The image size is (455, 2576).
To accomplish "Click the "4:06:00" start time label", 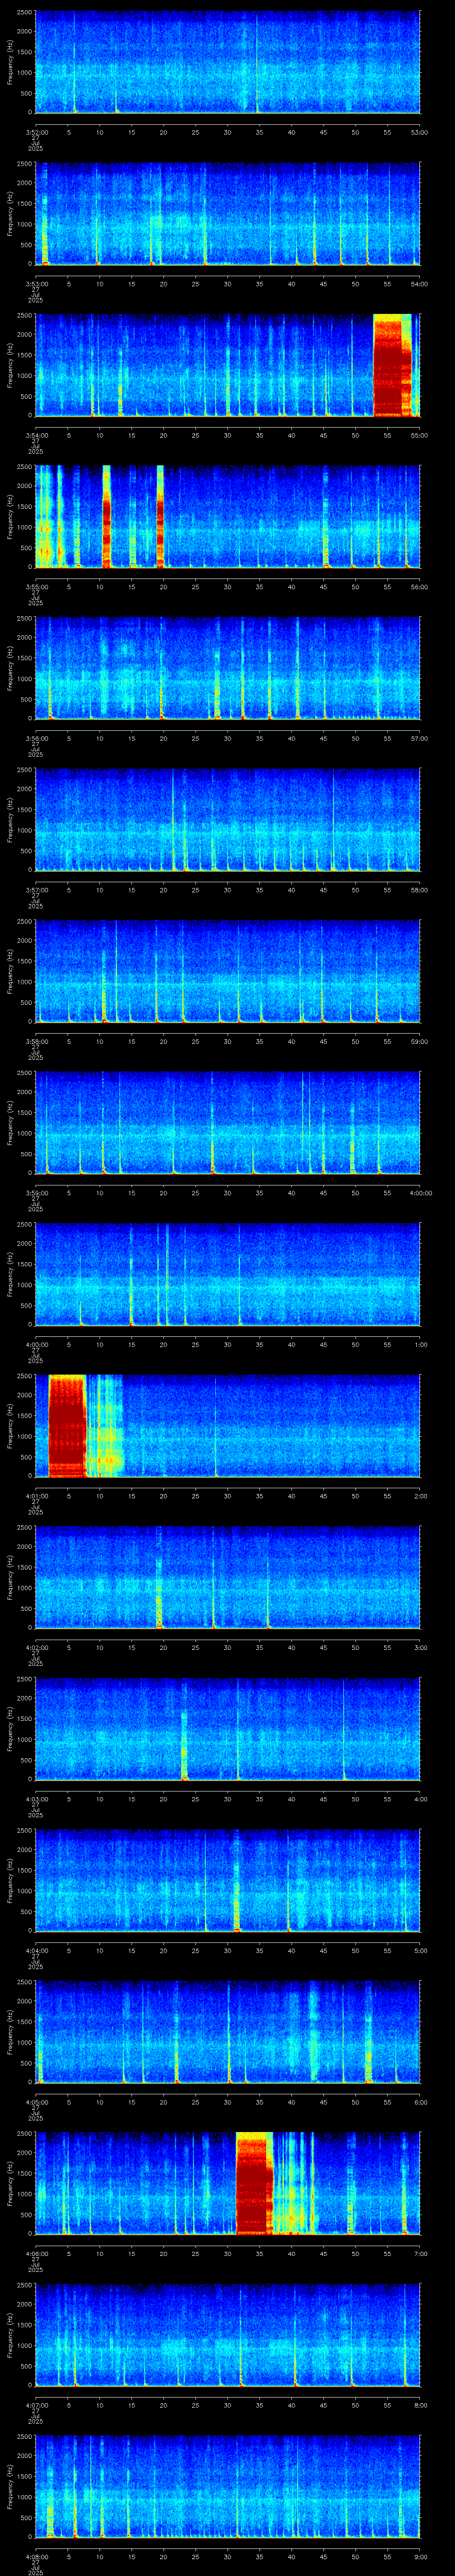I will coord(36,2254).
